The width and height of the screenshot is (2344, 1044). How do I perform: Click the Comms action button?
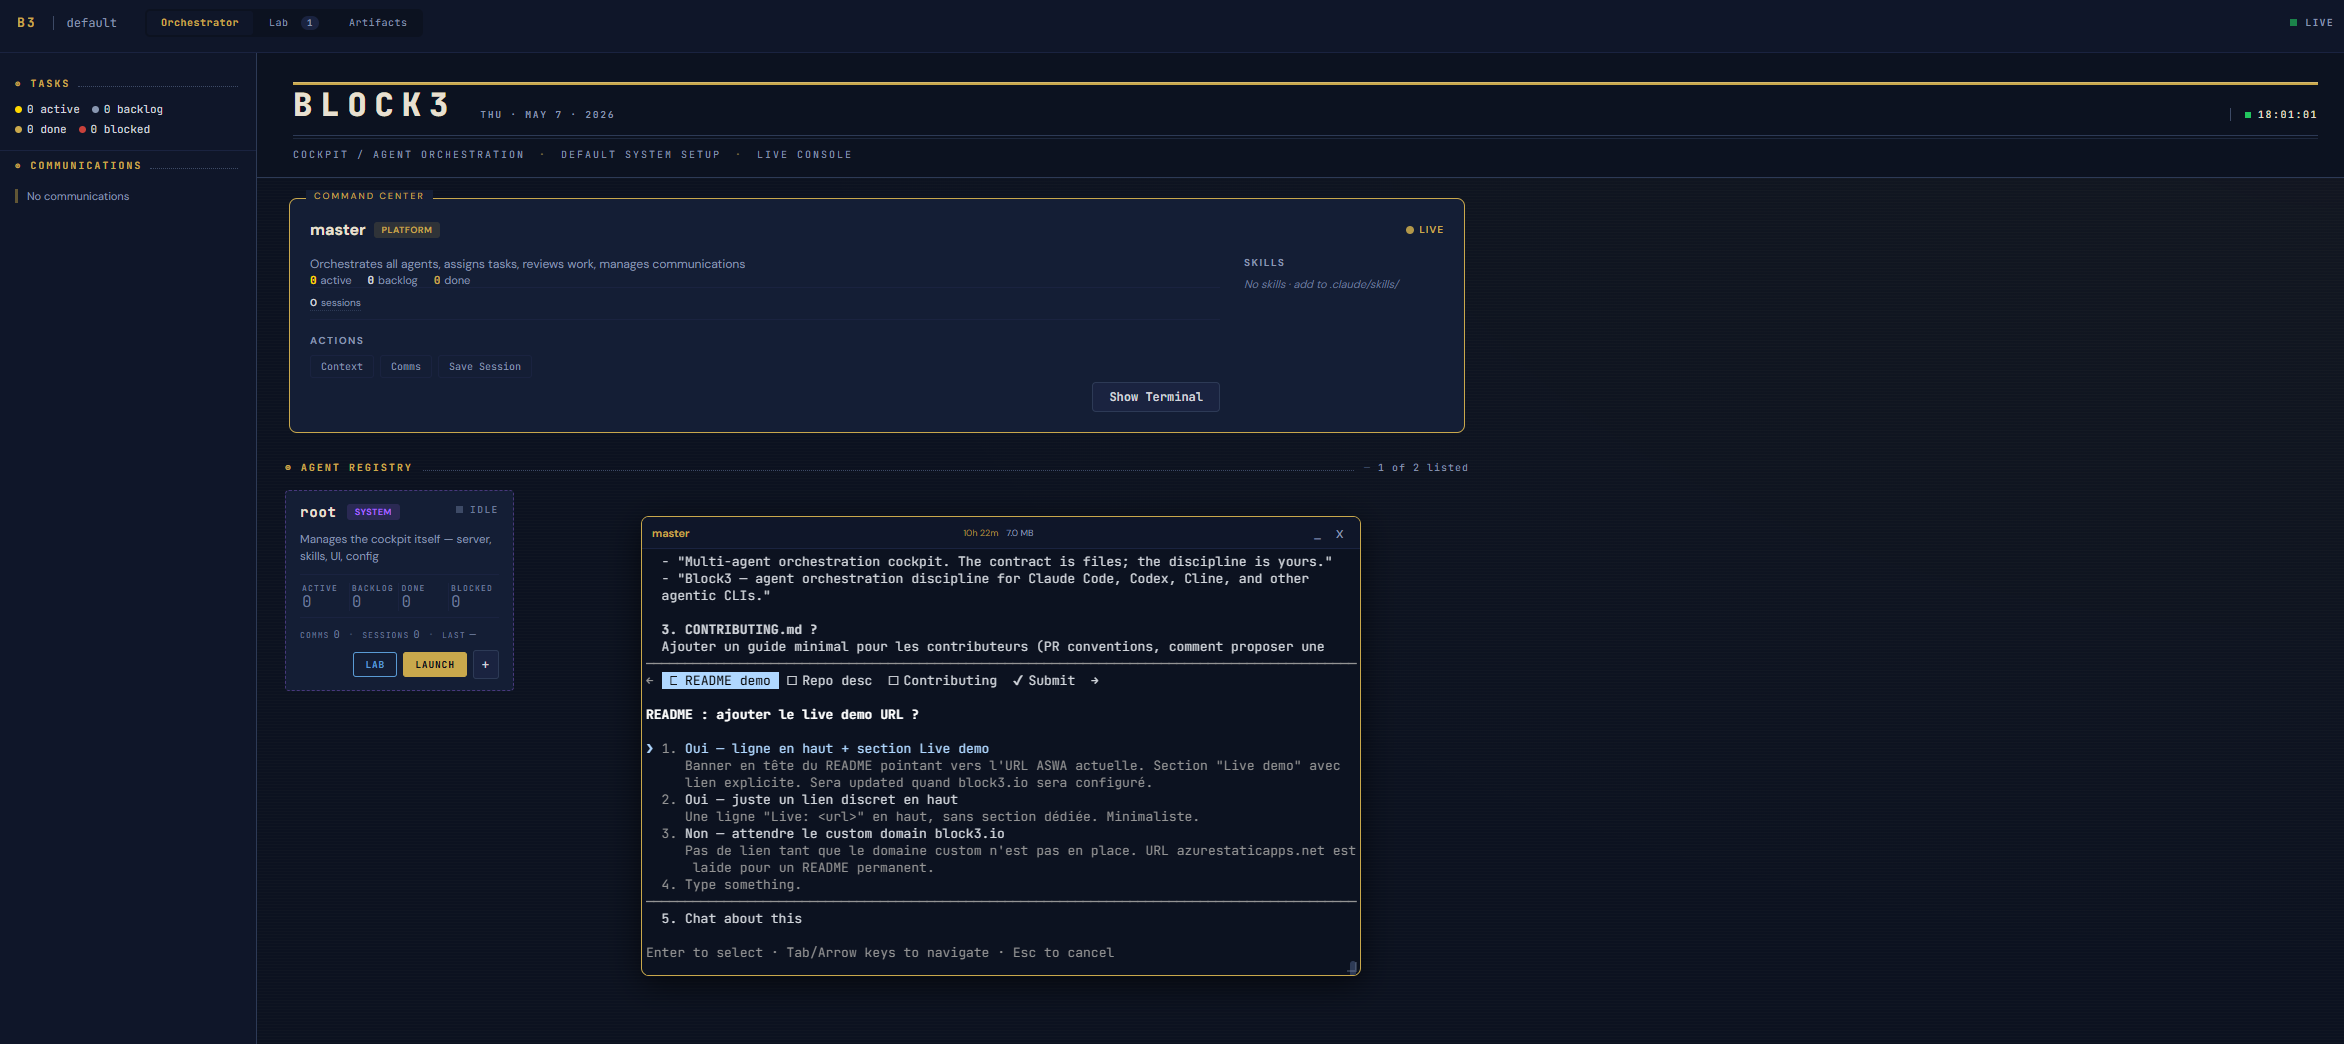(406, 367)
